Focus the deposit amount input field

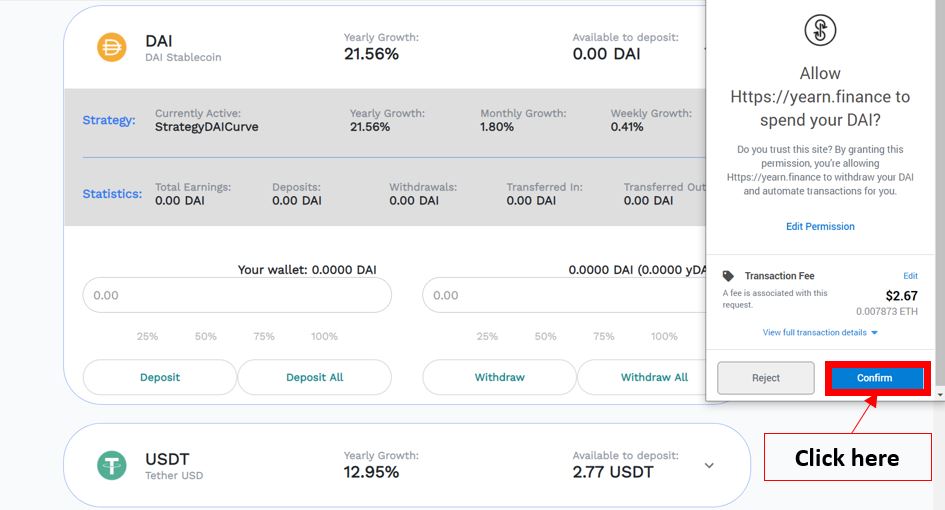tap(237, 295)
